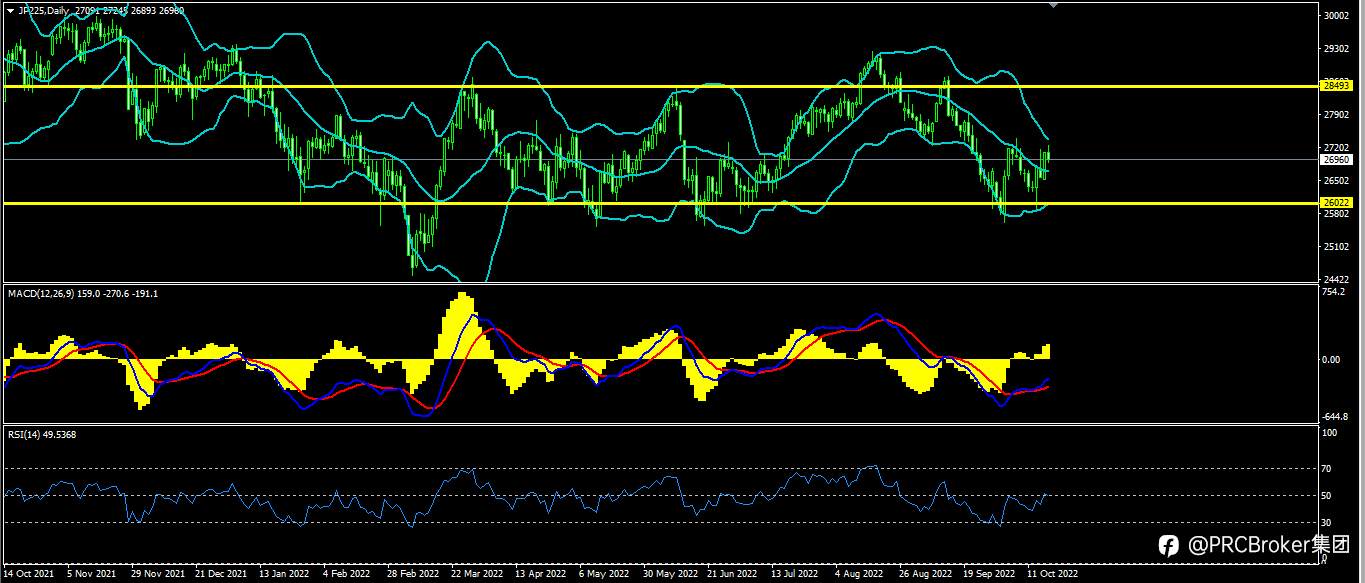
Task: Click the 27902 value on the price scale
Action: coord(1337,115)
